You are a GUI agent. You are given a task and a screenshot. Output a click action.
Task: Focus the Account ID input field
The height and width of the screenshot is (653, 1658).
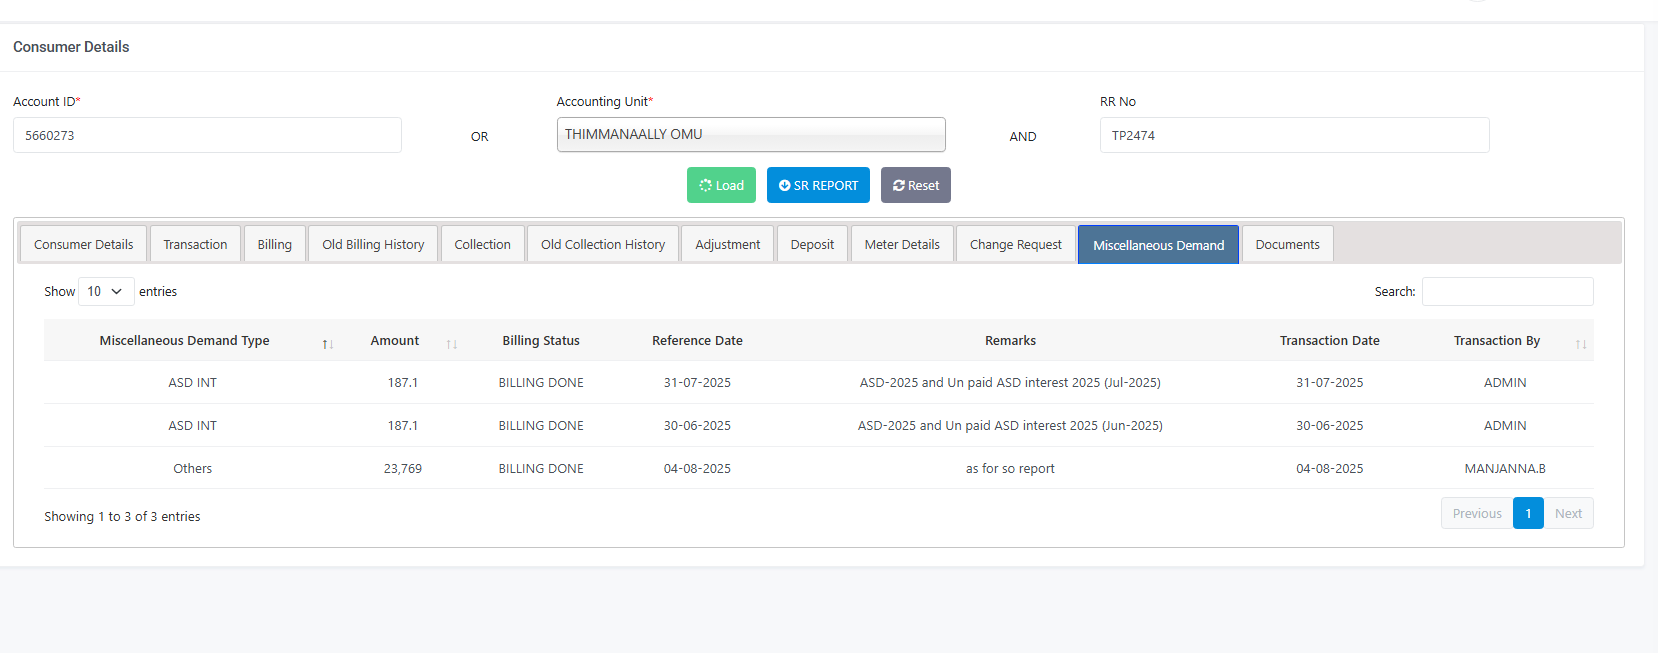tap(207, 135)
